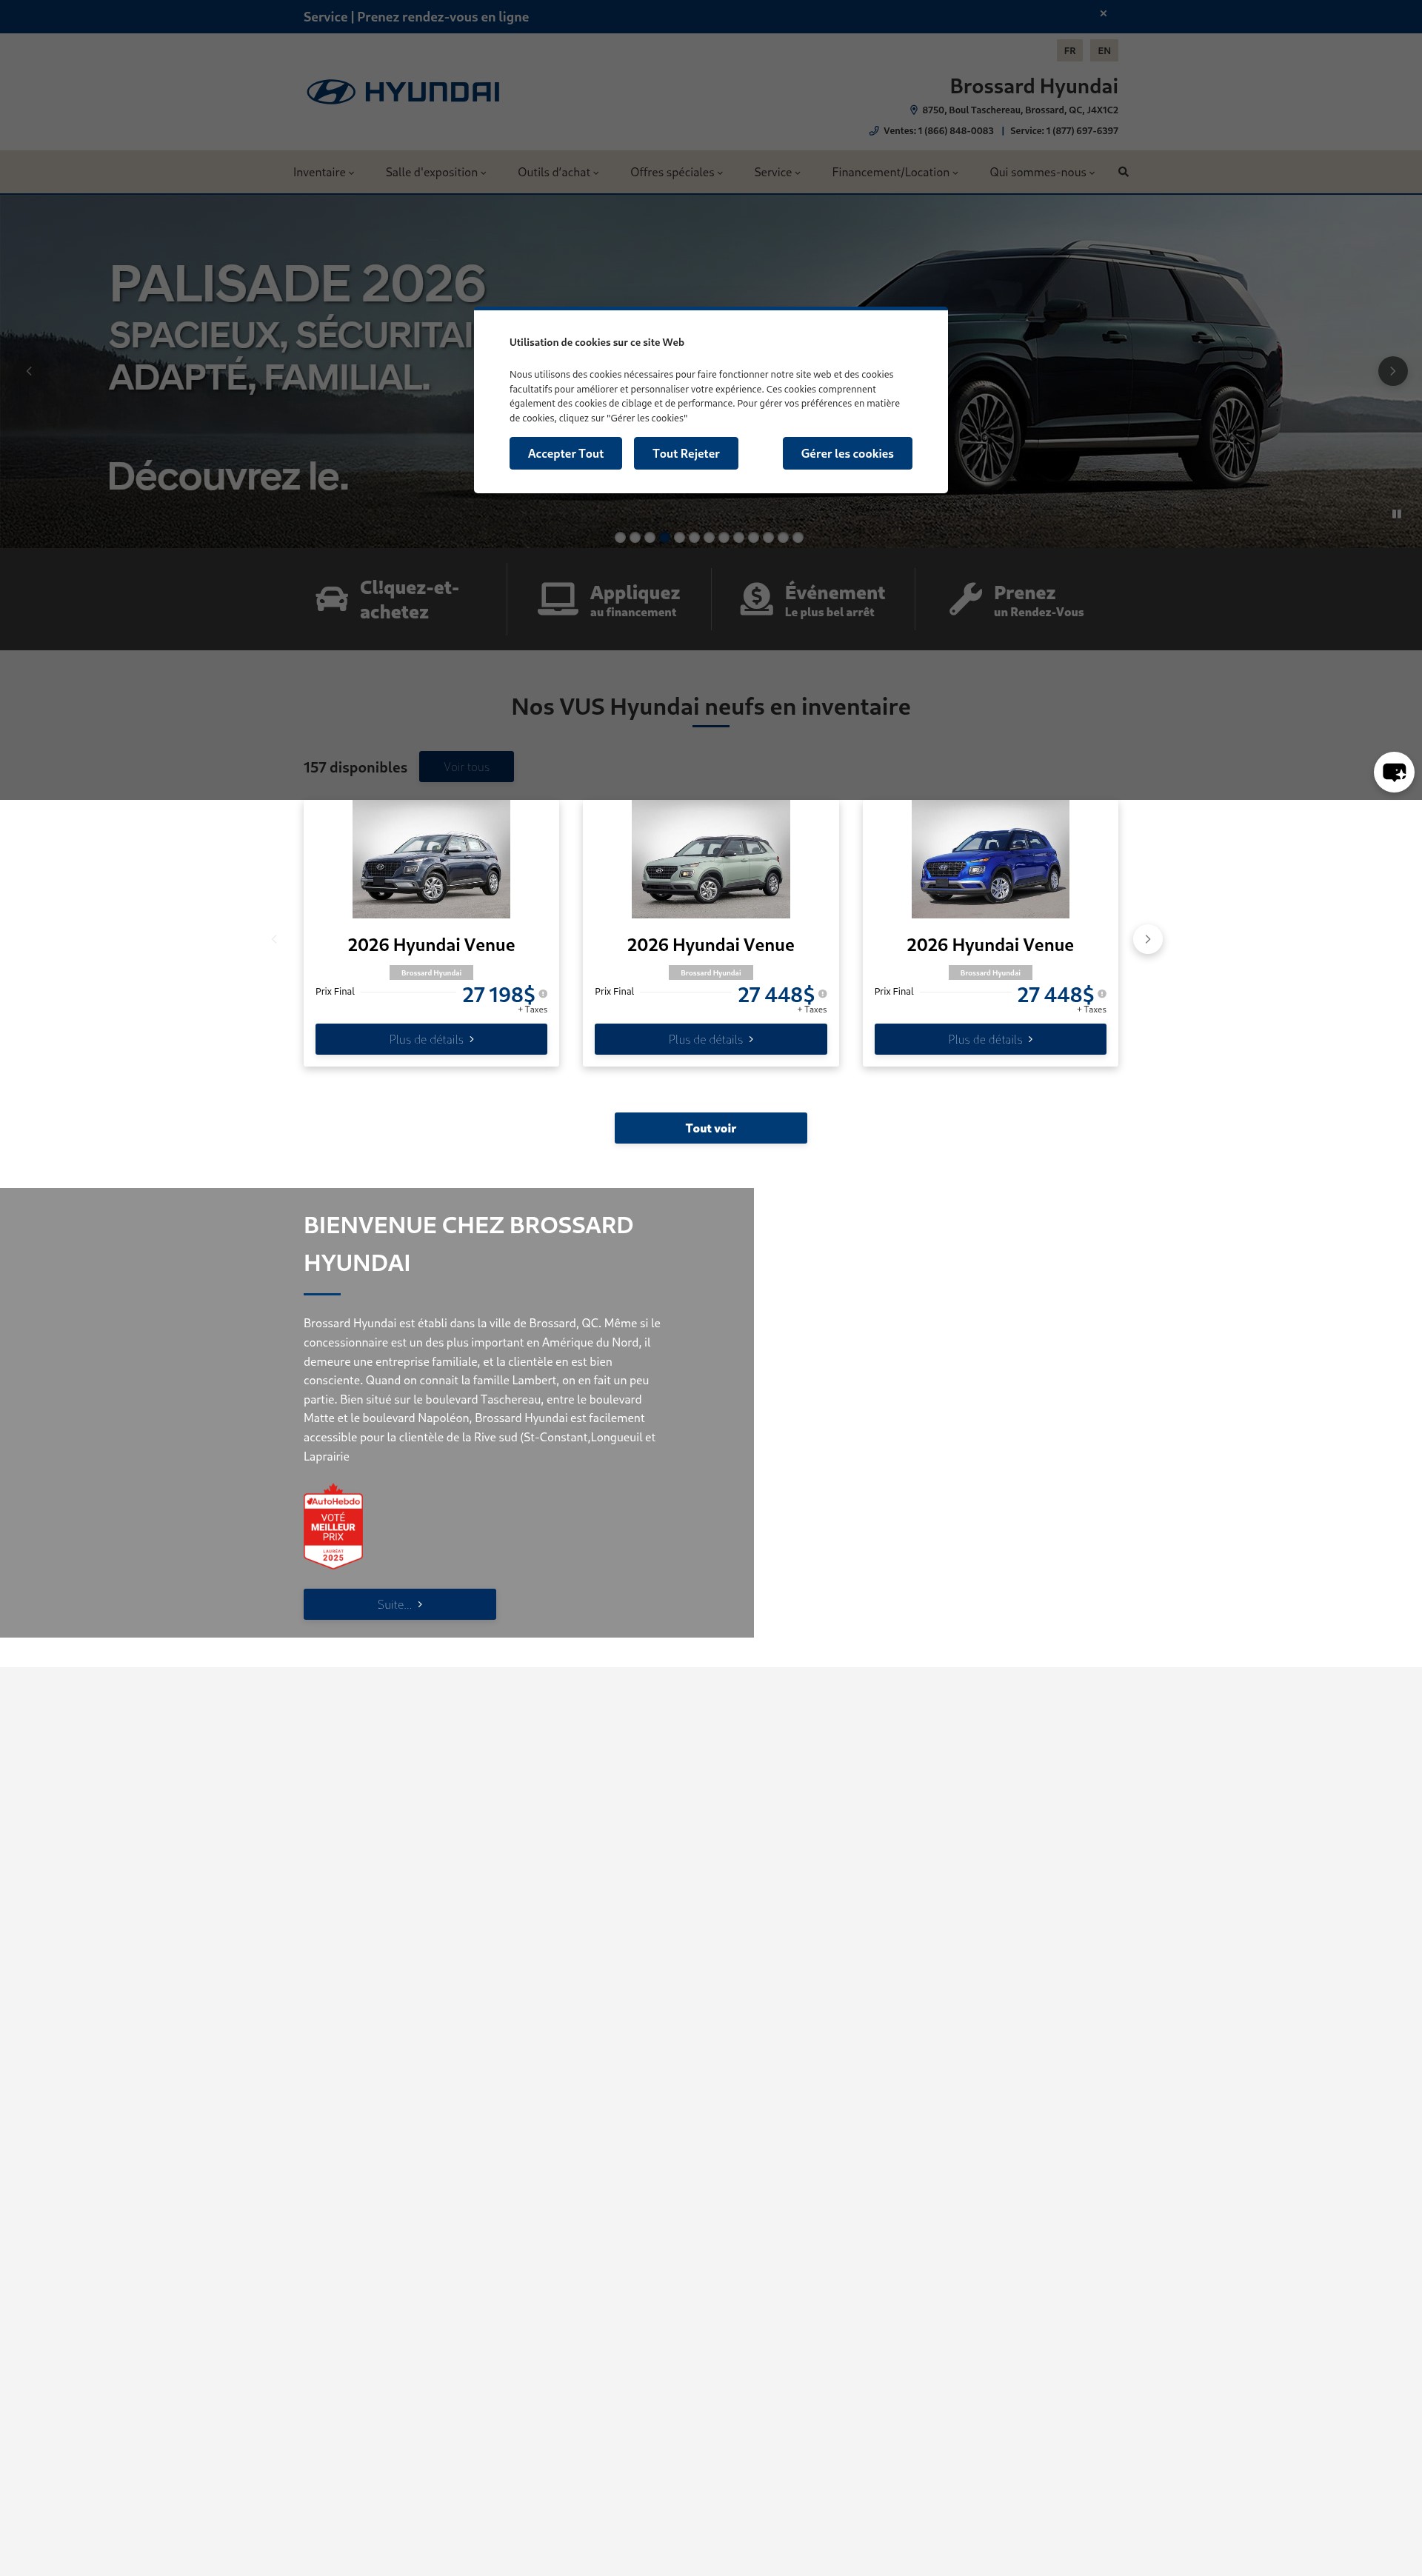Image resolution: width=1422 pixels, height=2576 pixels.
Task: Go to the previous hero slide
Action: click(x=29, y=371)
